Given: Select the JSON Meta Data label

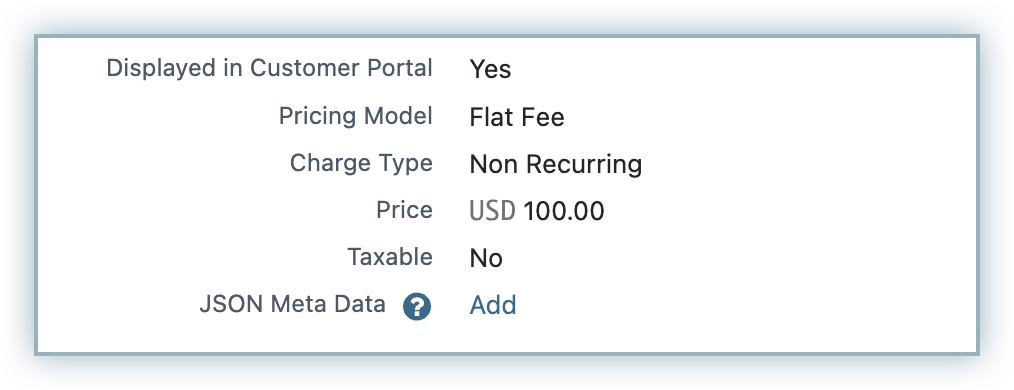Looking at the screenshot, I should coord(292,304).
